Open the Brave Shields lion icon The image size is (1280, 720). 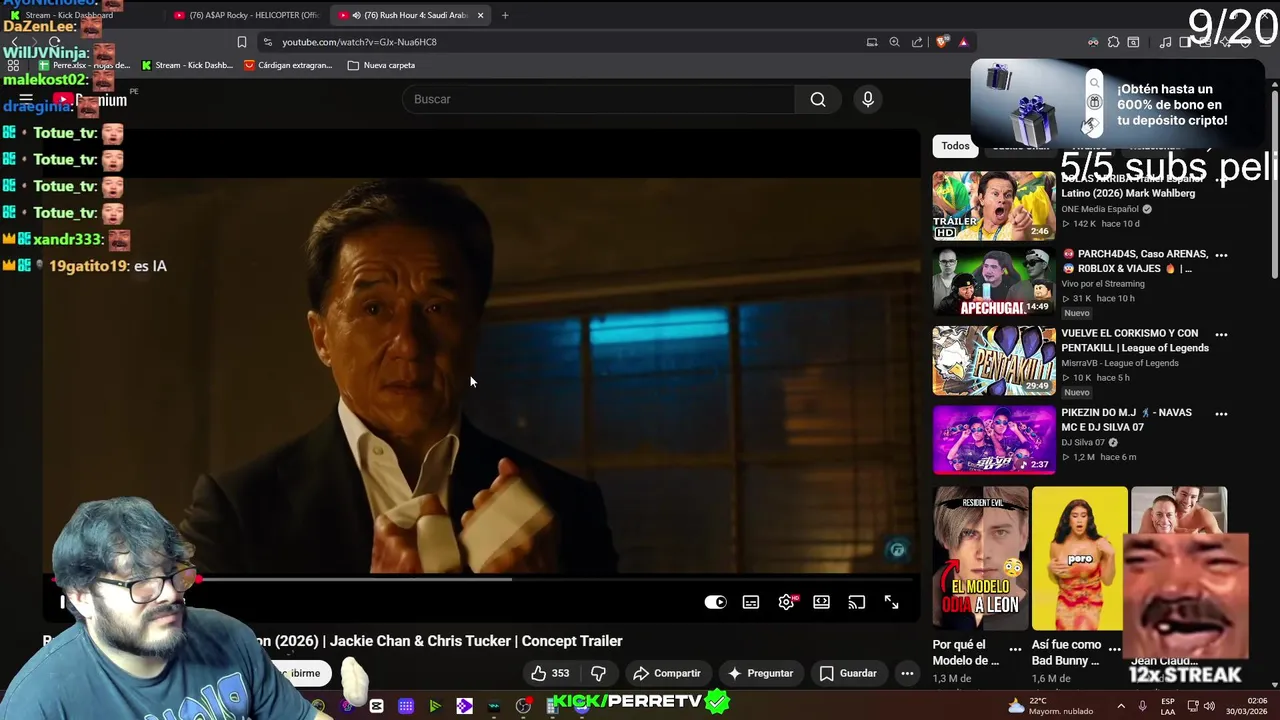(941, 42)
